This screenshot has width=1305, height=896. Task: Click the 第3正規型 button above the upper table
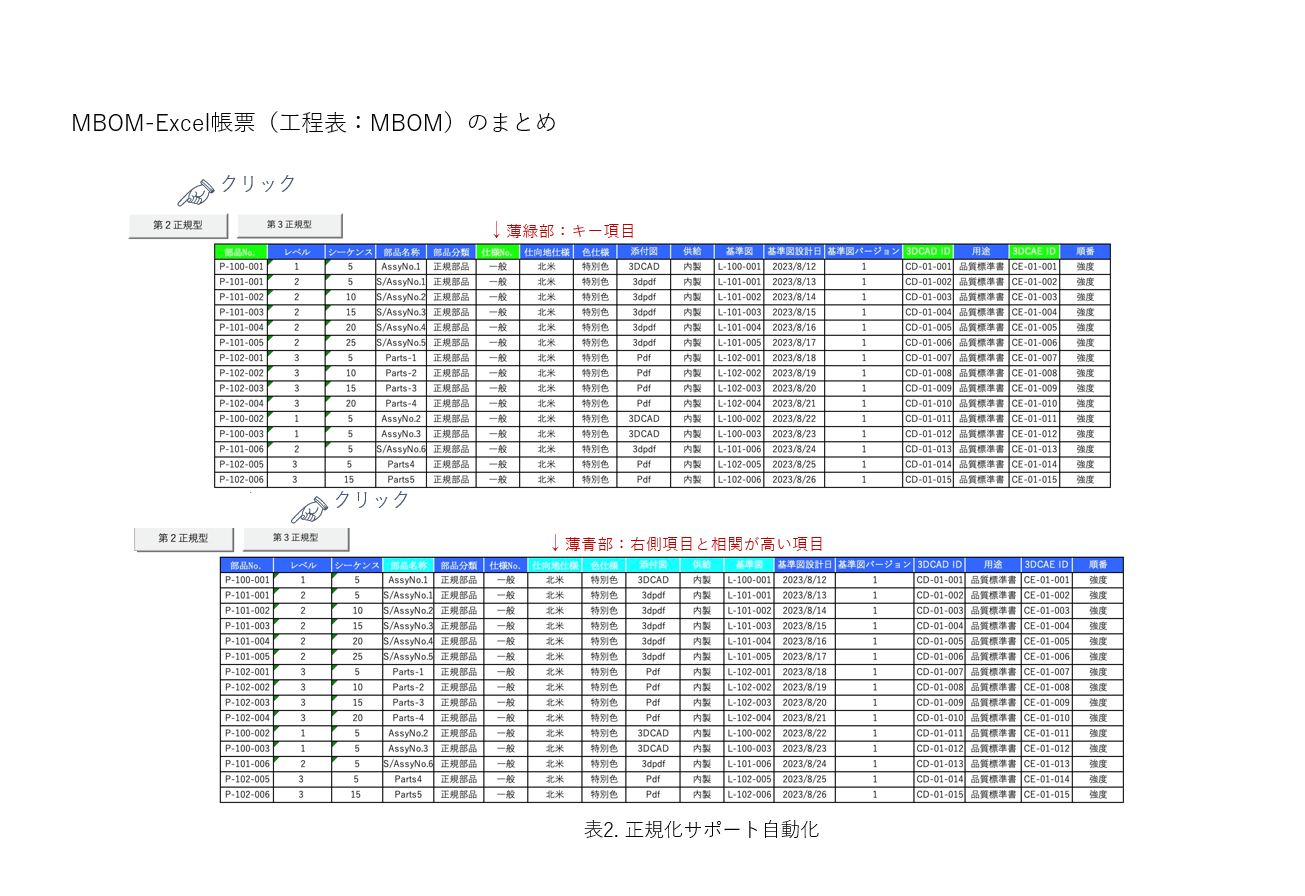coord(289,225)
